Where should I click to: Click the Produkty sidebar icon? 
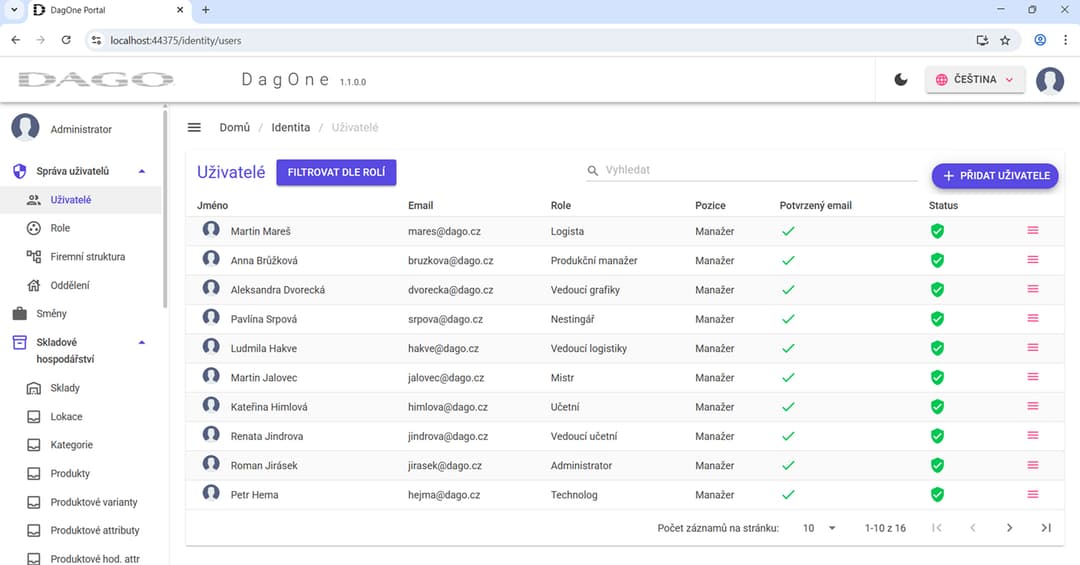pyautogui.click(x=33, y=473)
